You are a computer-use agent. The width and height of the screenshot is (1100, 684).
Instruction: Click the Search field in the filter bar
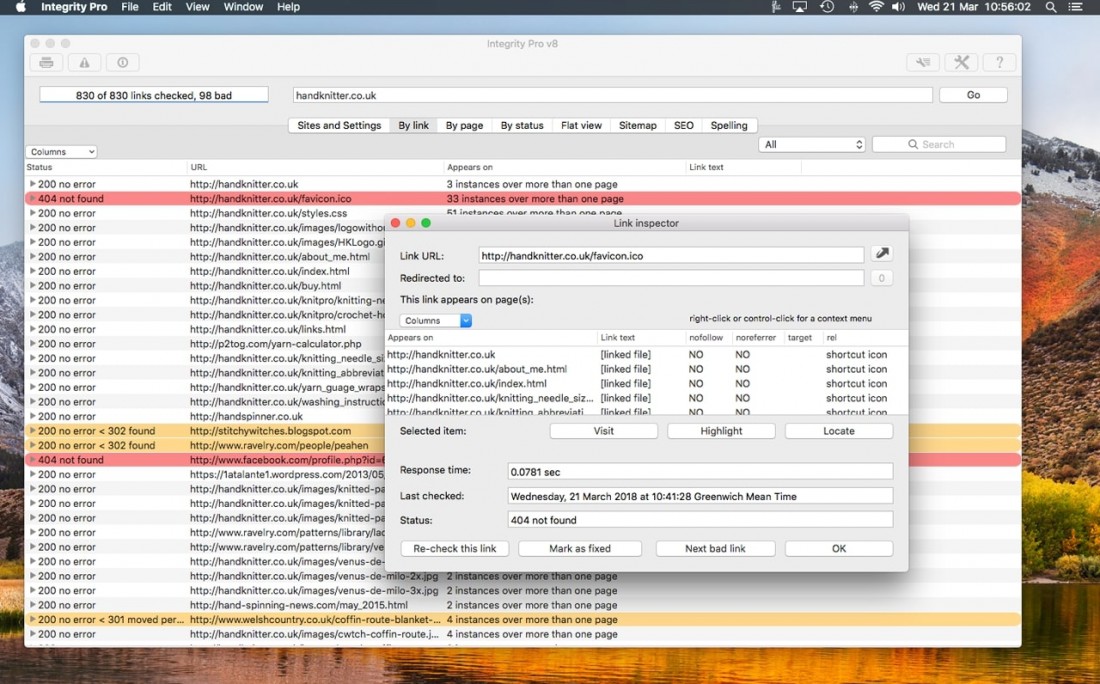tap(939, 143)
